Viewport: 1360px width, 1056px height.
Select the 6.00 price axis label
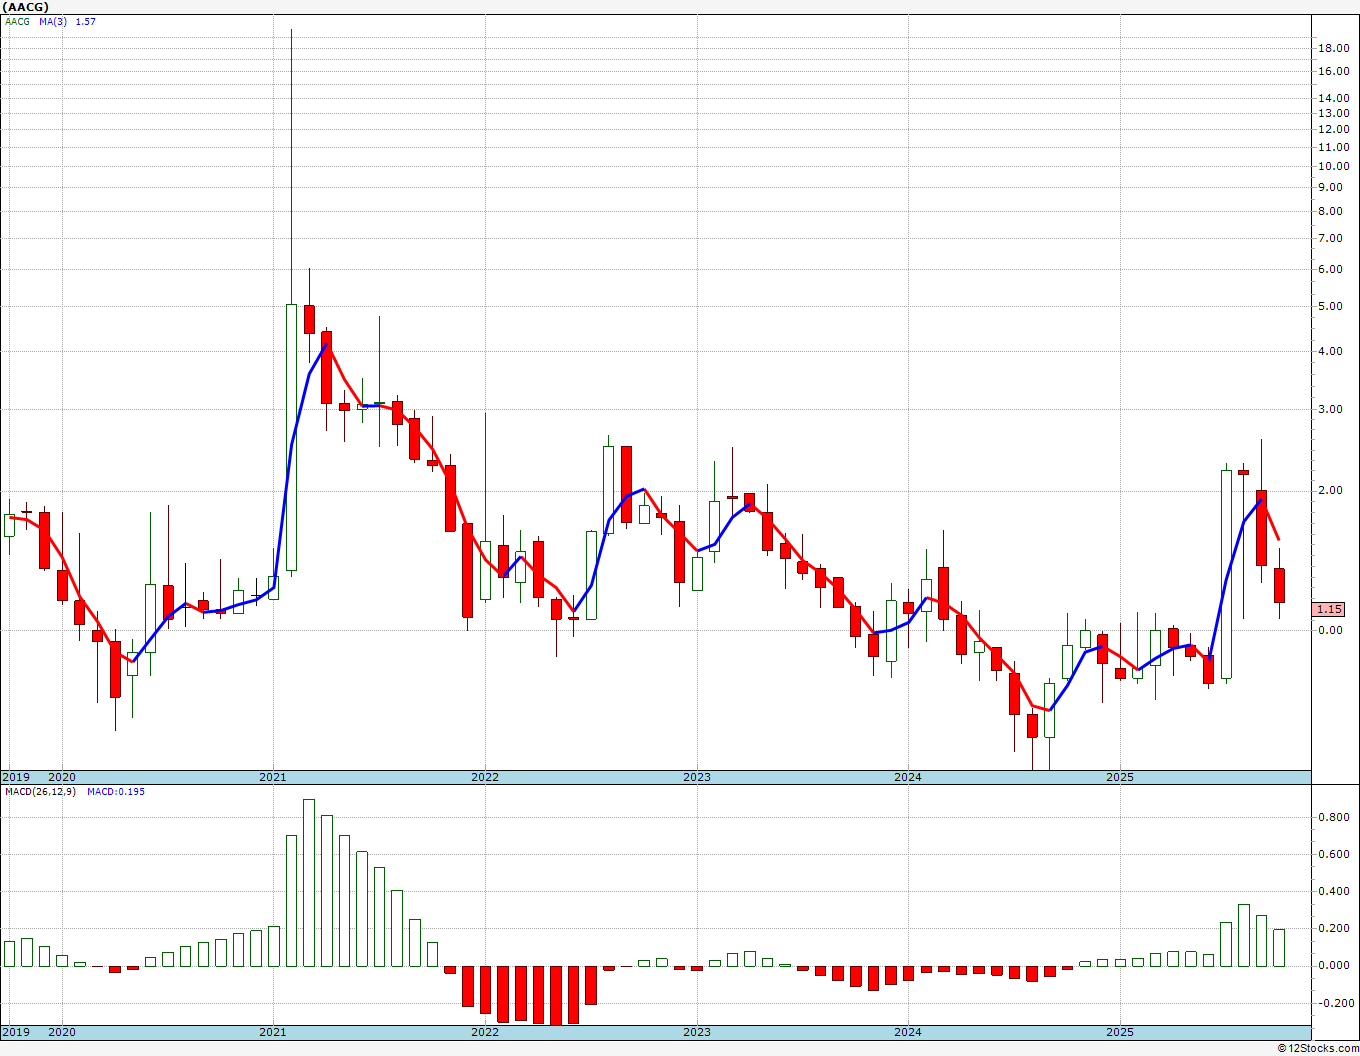coord(1332,269)
